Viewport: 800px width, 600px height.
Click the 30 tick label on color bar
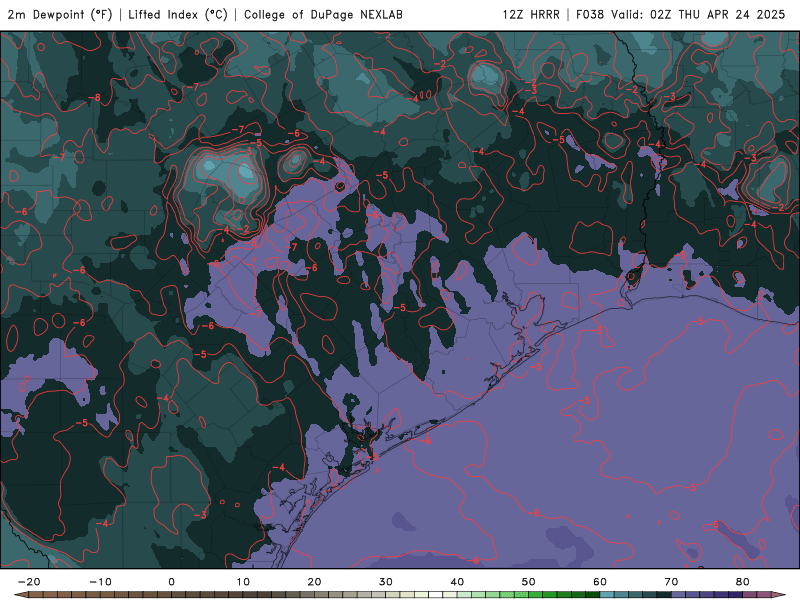pyautogui.click(x=386, y=582)
